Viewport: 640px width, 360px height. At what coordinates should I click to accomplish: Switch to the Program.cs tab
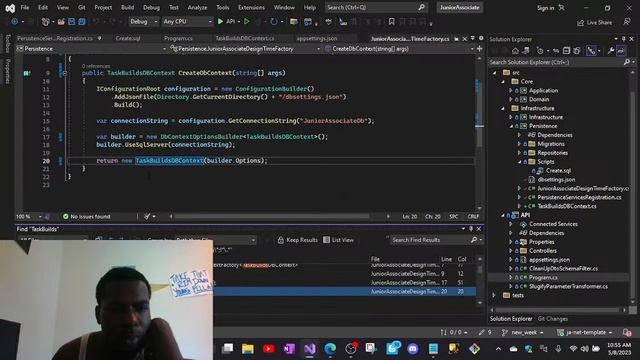(x=178, y=38)
